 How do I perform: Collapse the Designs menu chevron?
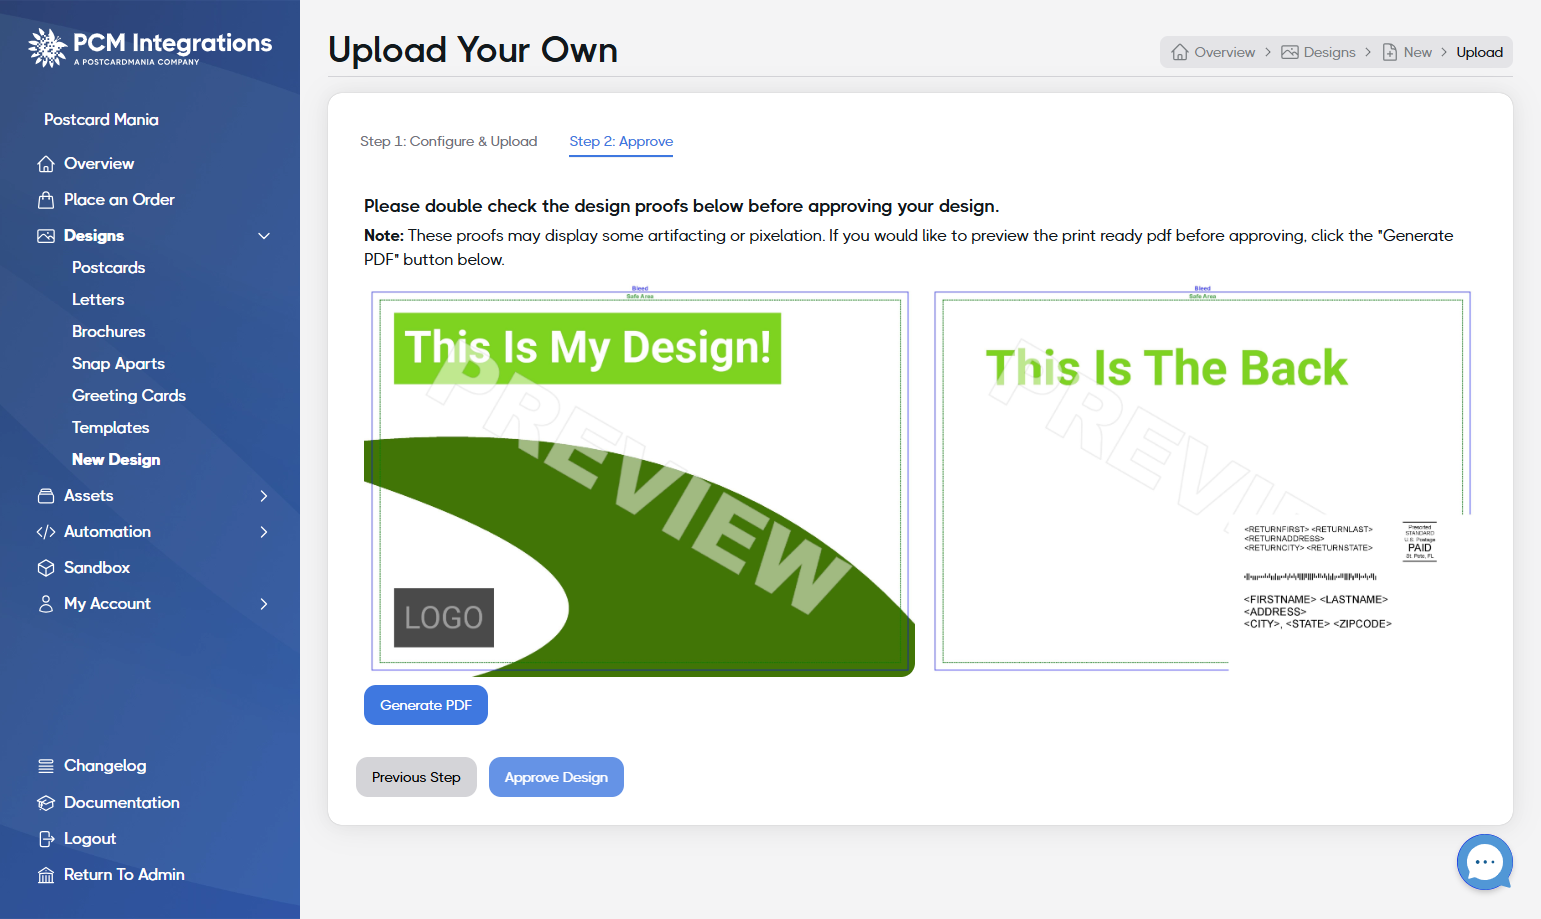click(264, 236)
